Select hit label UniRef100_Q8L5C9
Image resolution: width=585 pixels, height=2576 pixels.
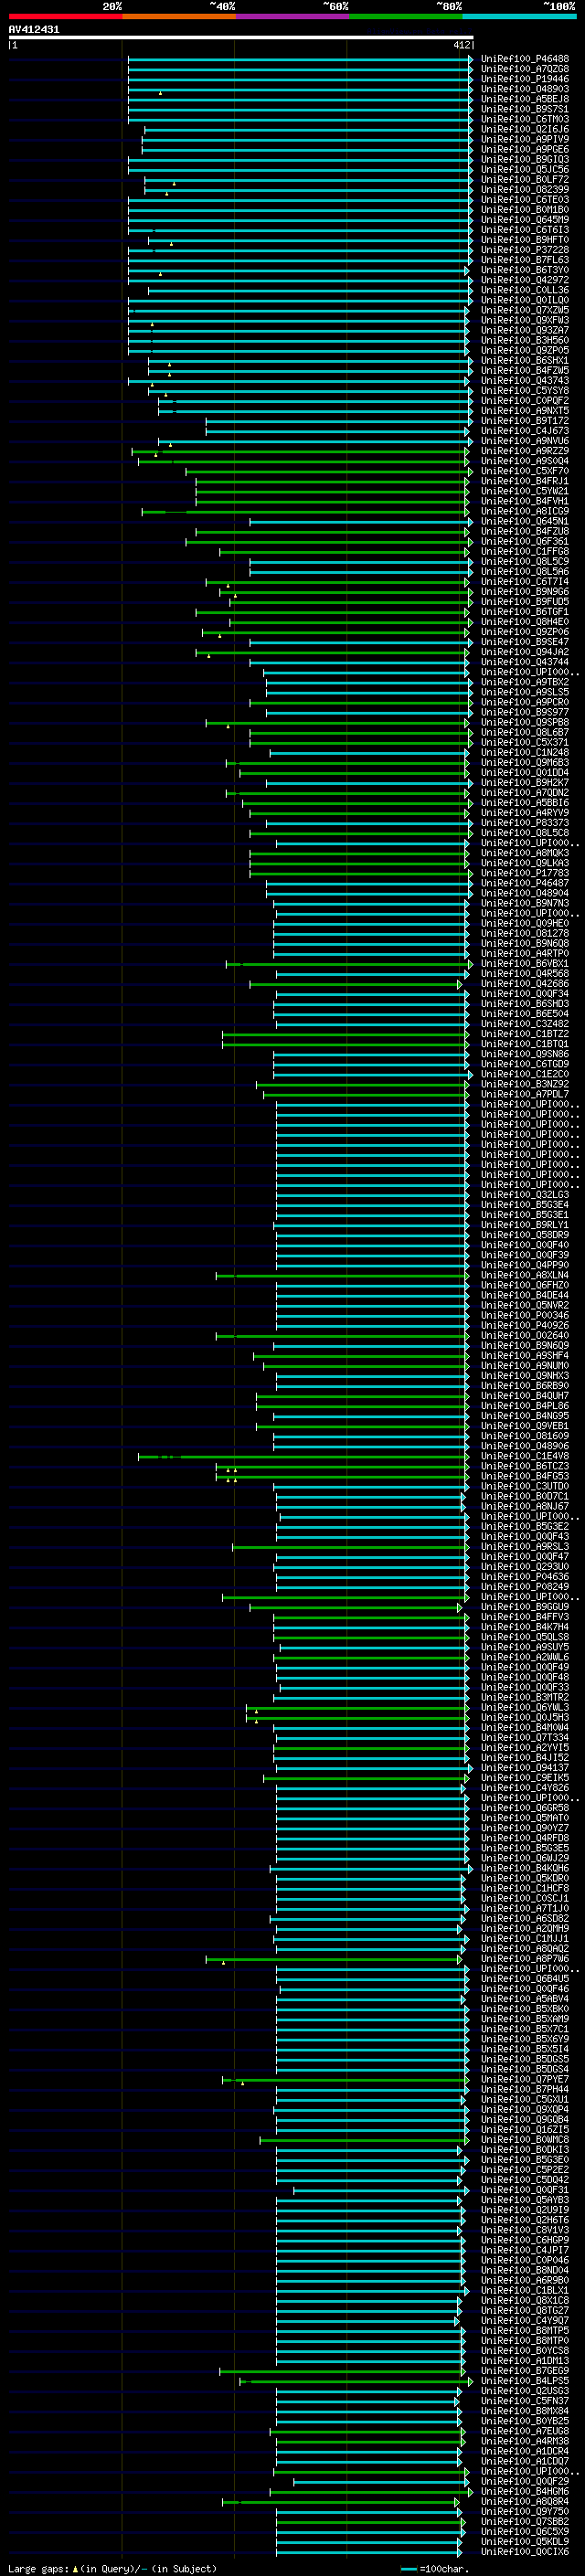click(525, 561)
